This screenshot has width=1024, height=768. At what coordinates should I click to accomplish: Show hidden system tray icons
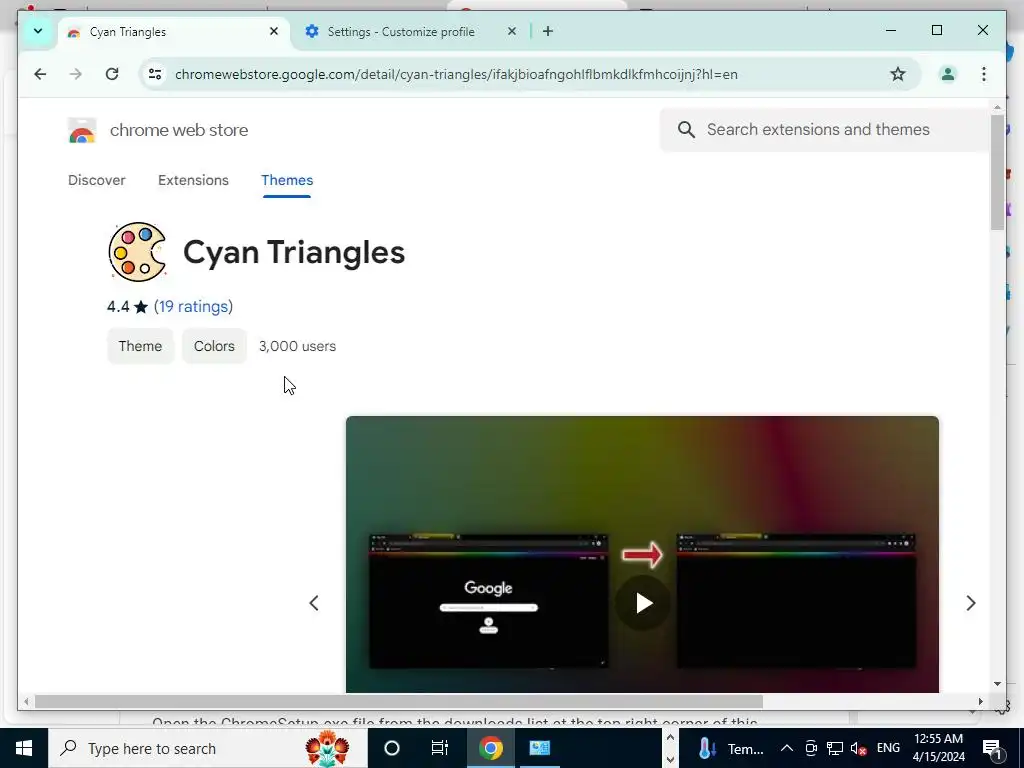click(787, 748)
